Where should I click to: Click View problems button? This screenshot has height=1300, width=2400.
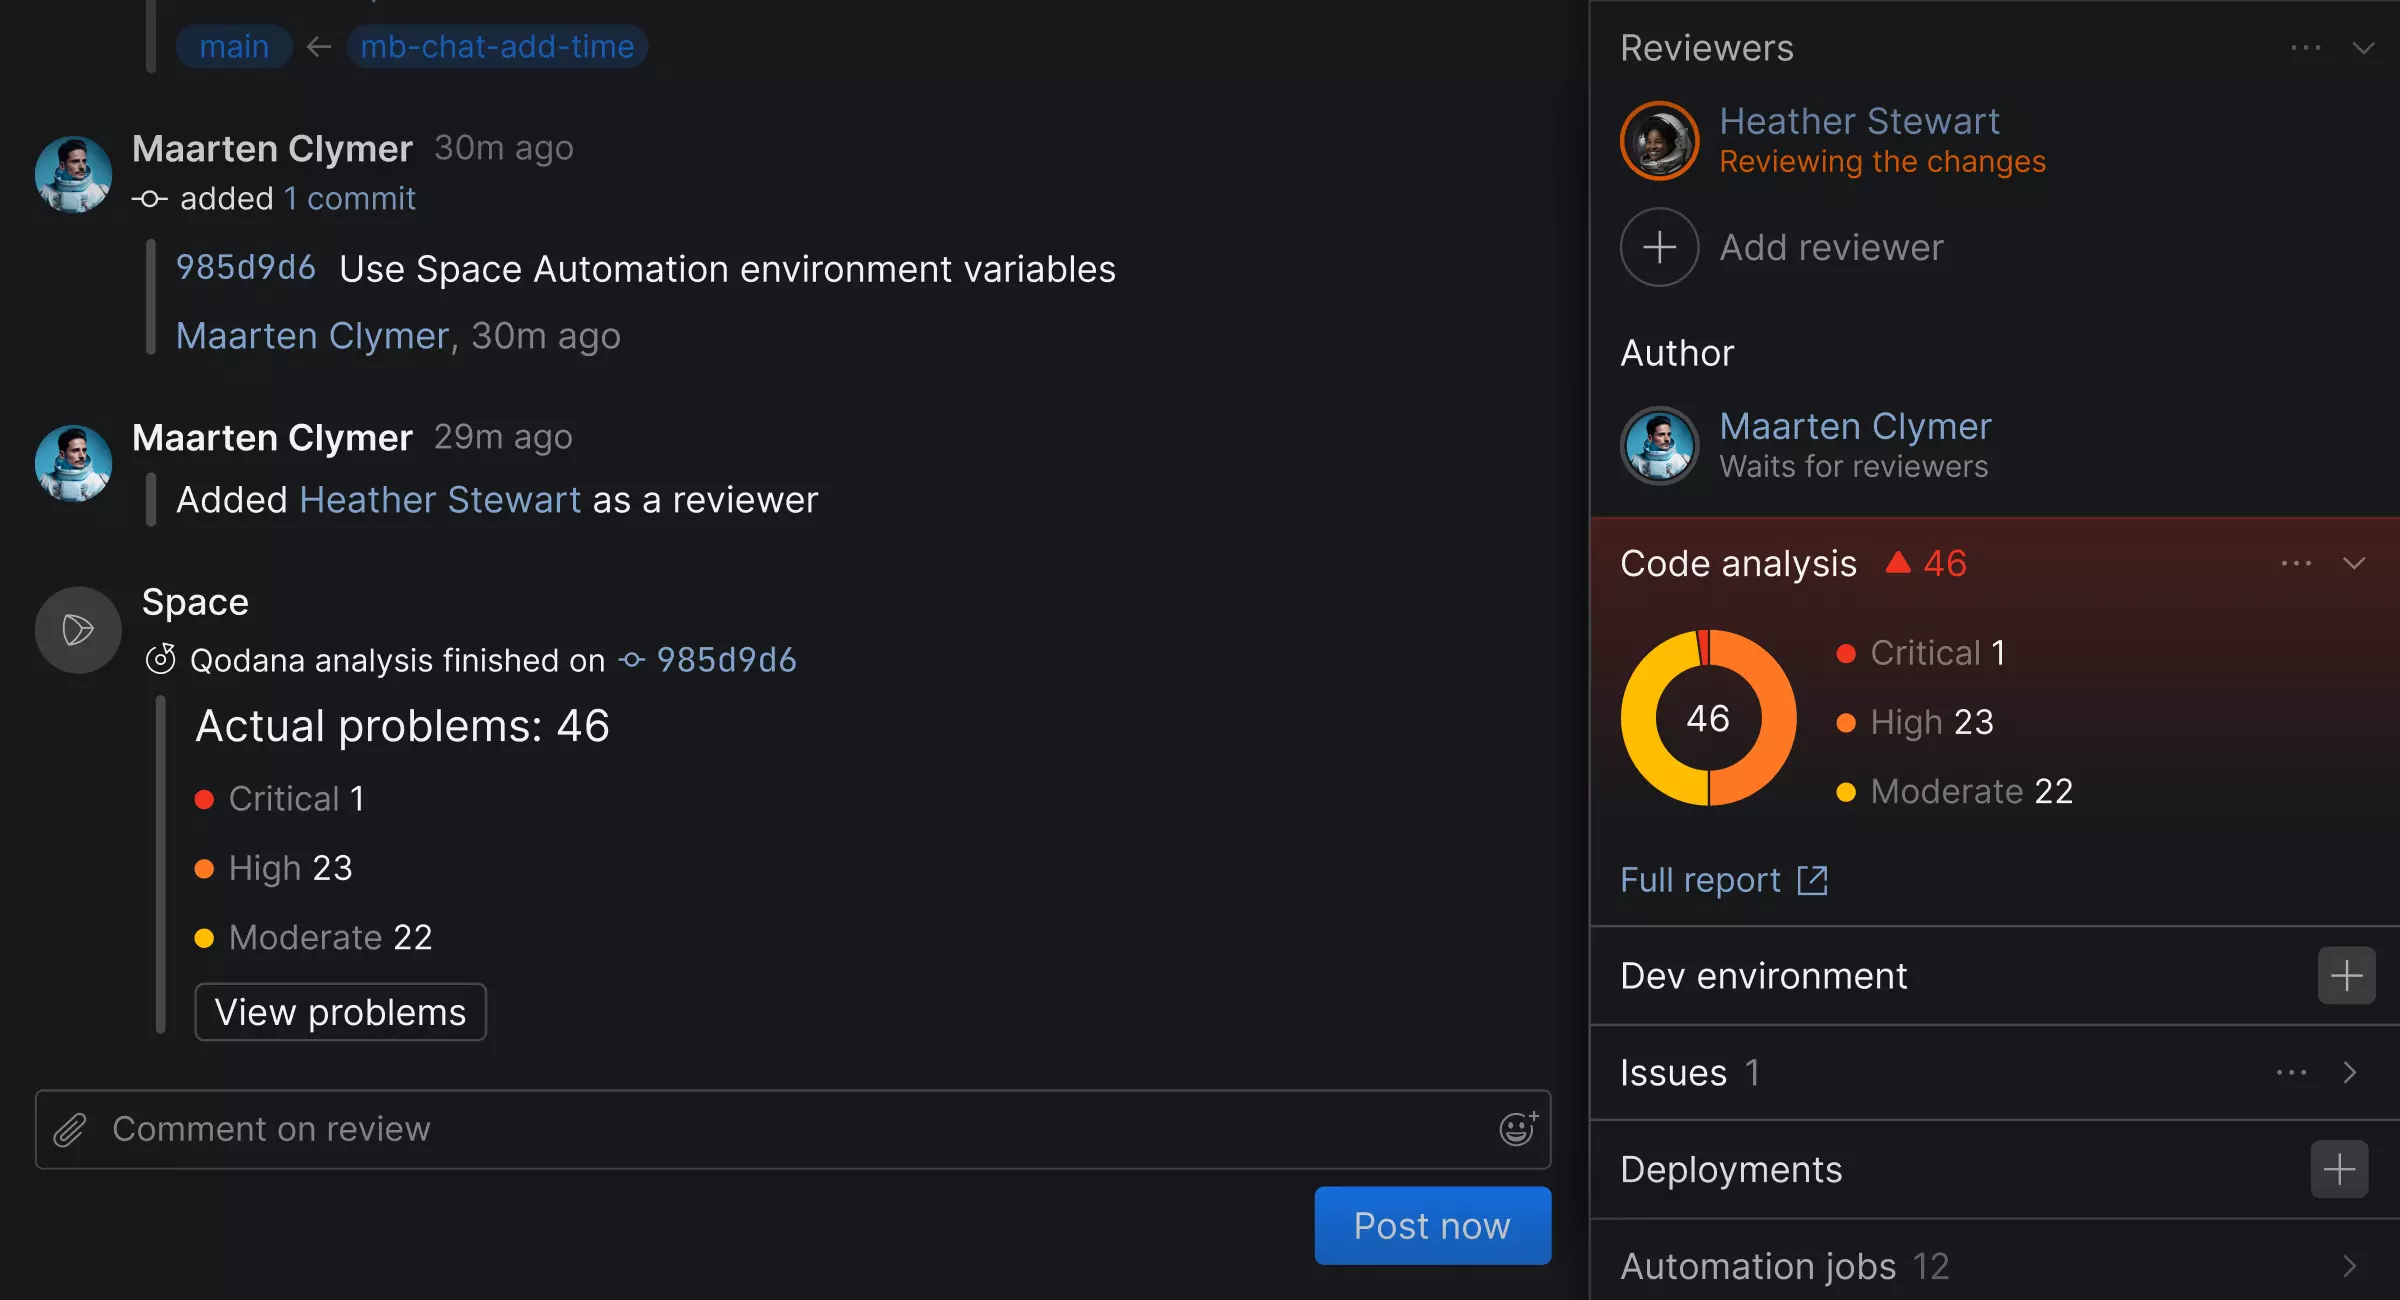(x=341, y=1010)
